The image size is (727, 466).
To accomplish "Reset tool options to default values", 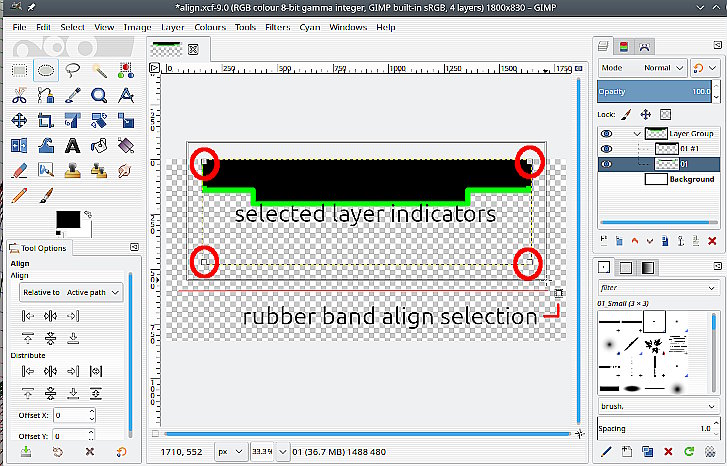I will click(x=121, y=451).
